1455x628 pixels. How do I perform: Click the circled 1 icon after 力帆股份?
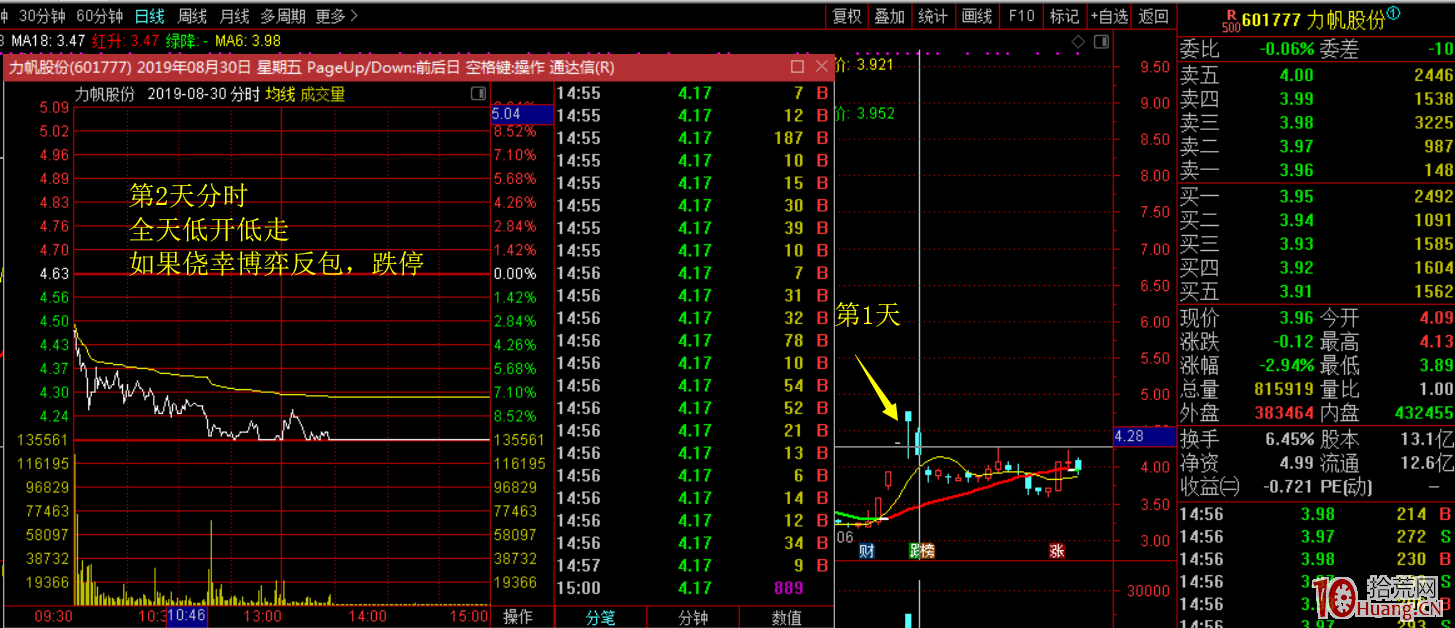tap(1393, 13)
